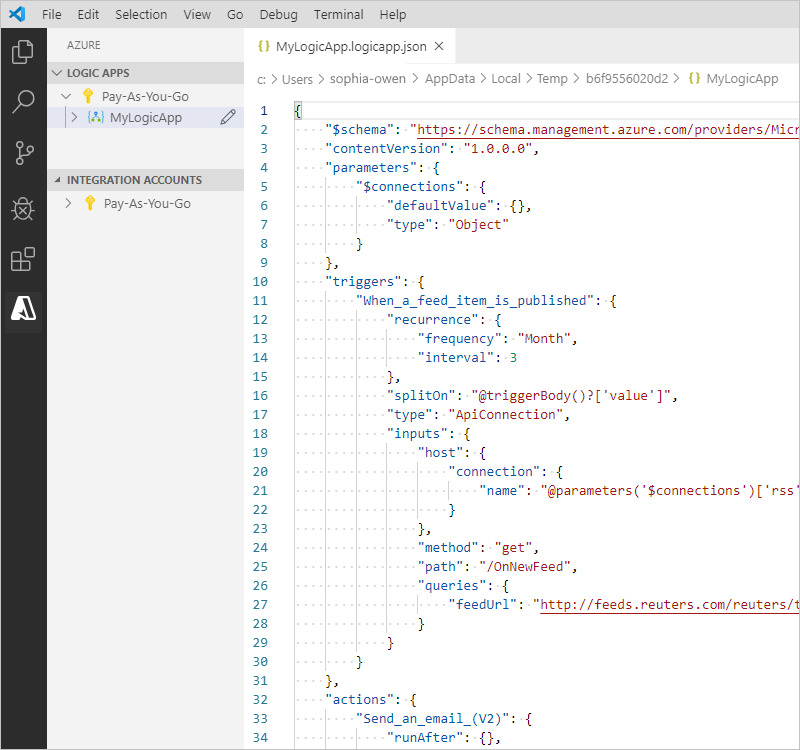This screenshot has width=800, height=750.
Task: Open the Debug menu
Action: pos(278,14)
